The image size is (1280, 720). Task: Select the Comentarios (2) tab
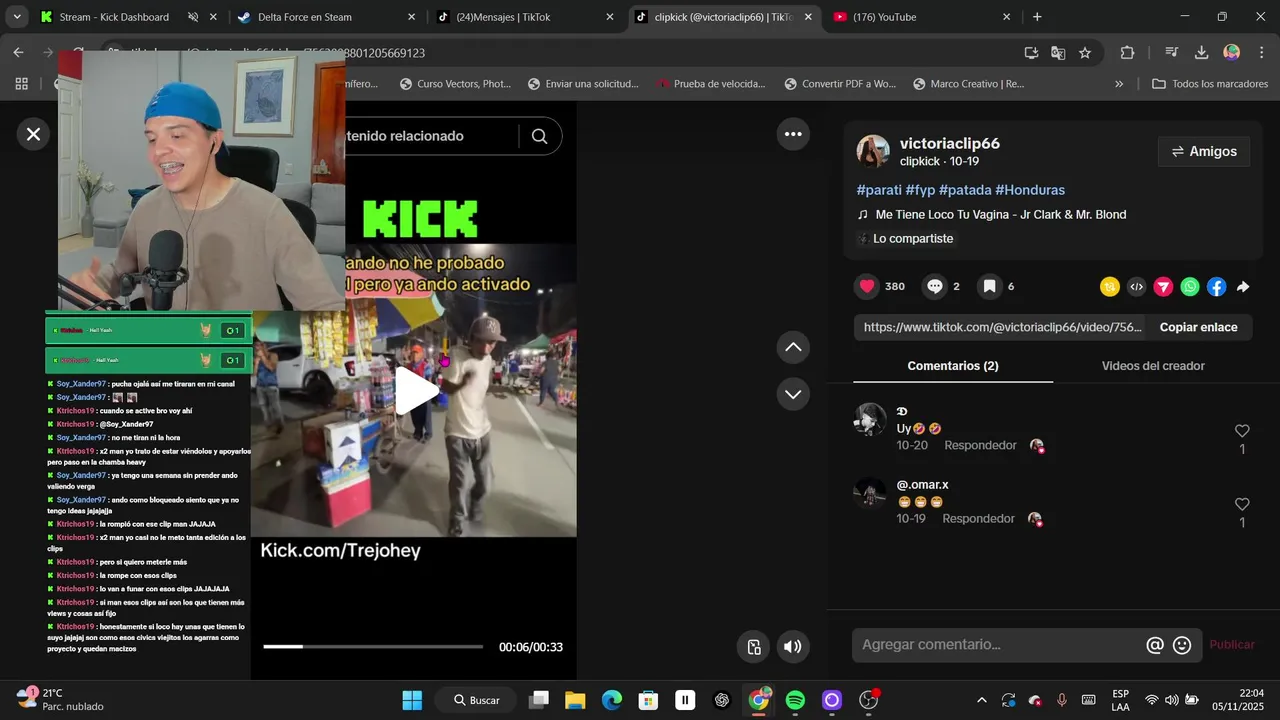coord(953,366)
